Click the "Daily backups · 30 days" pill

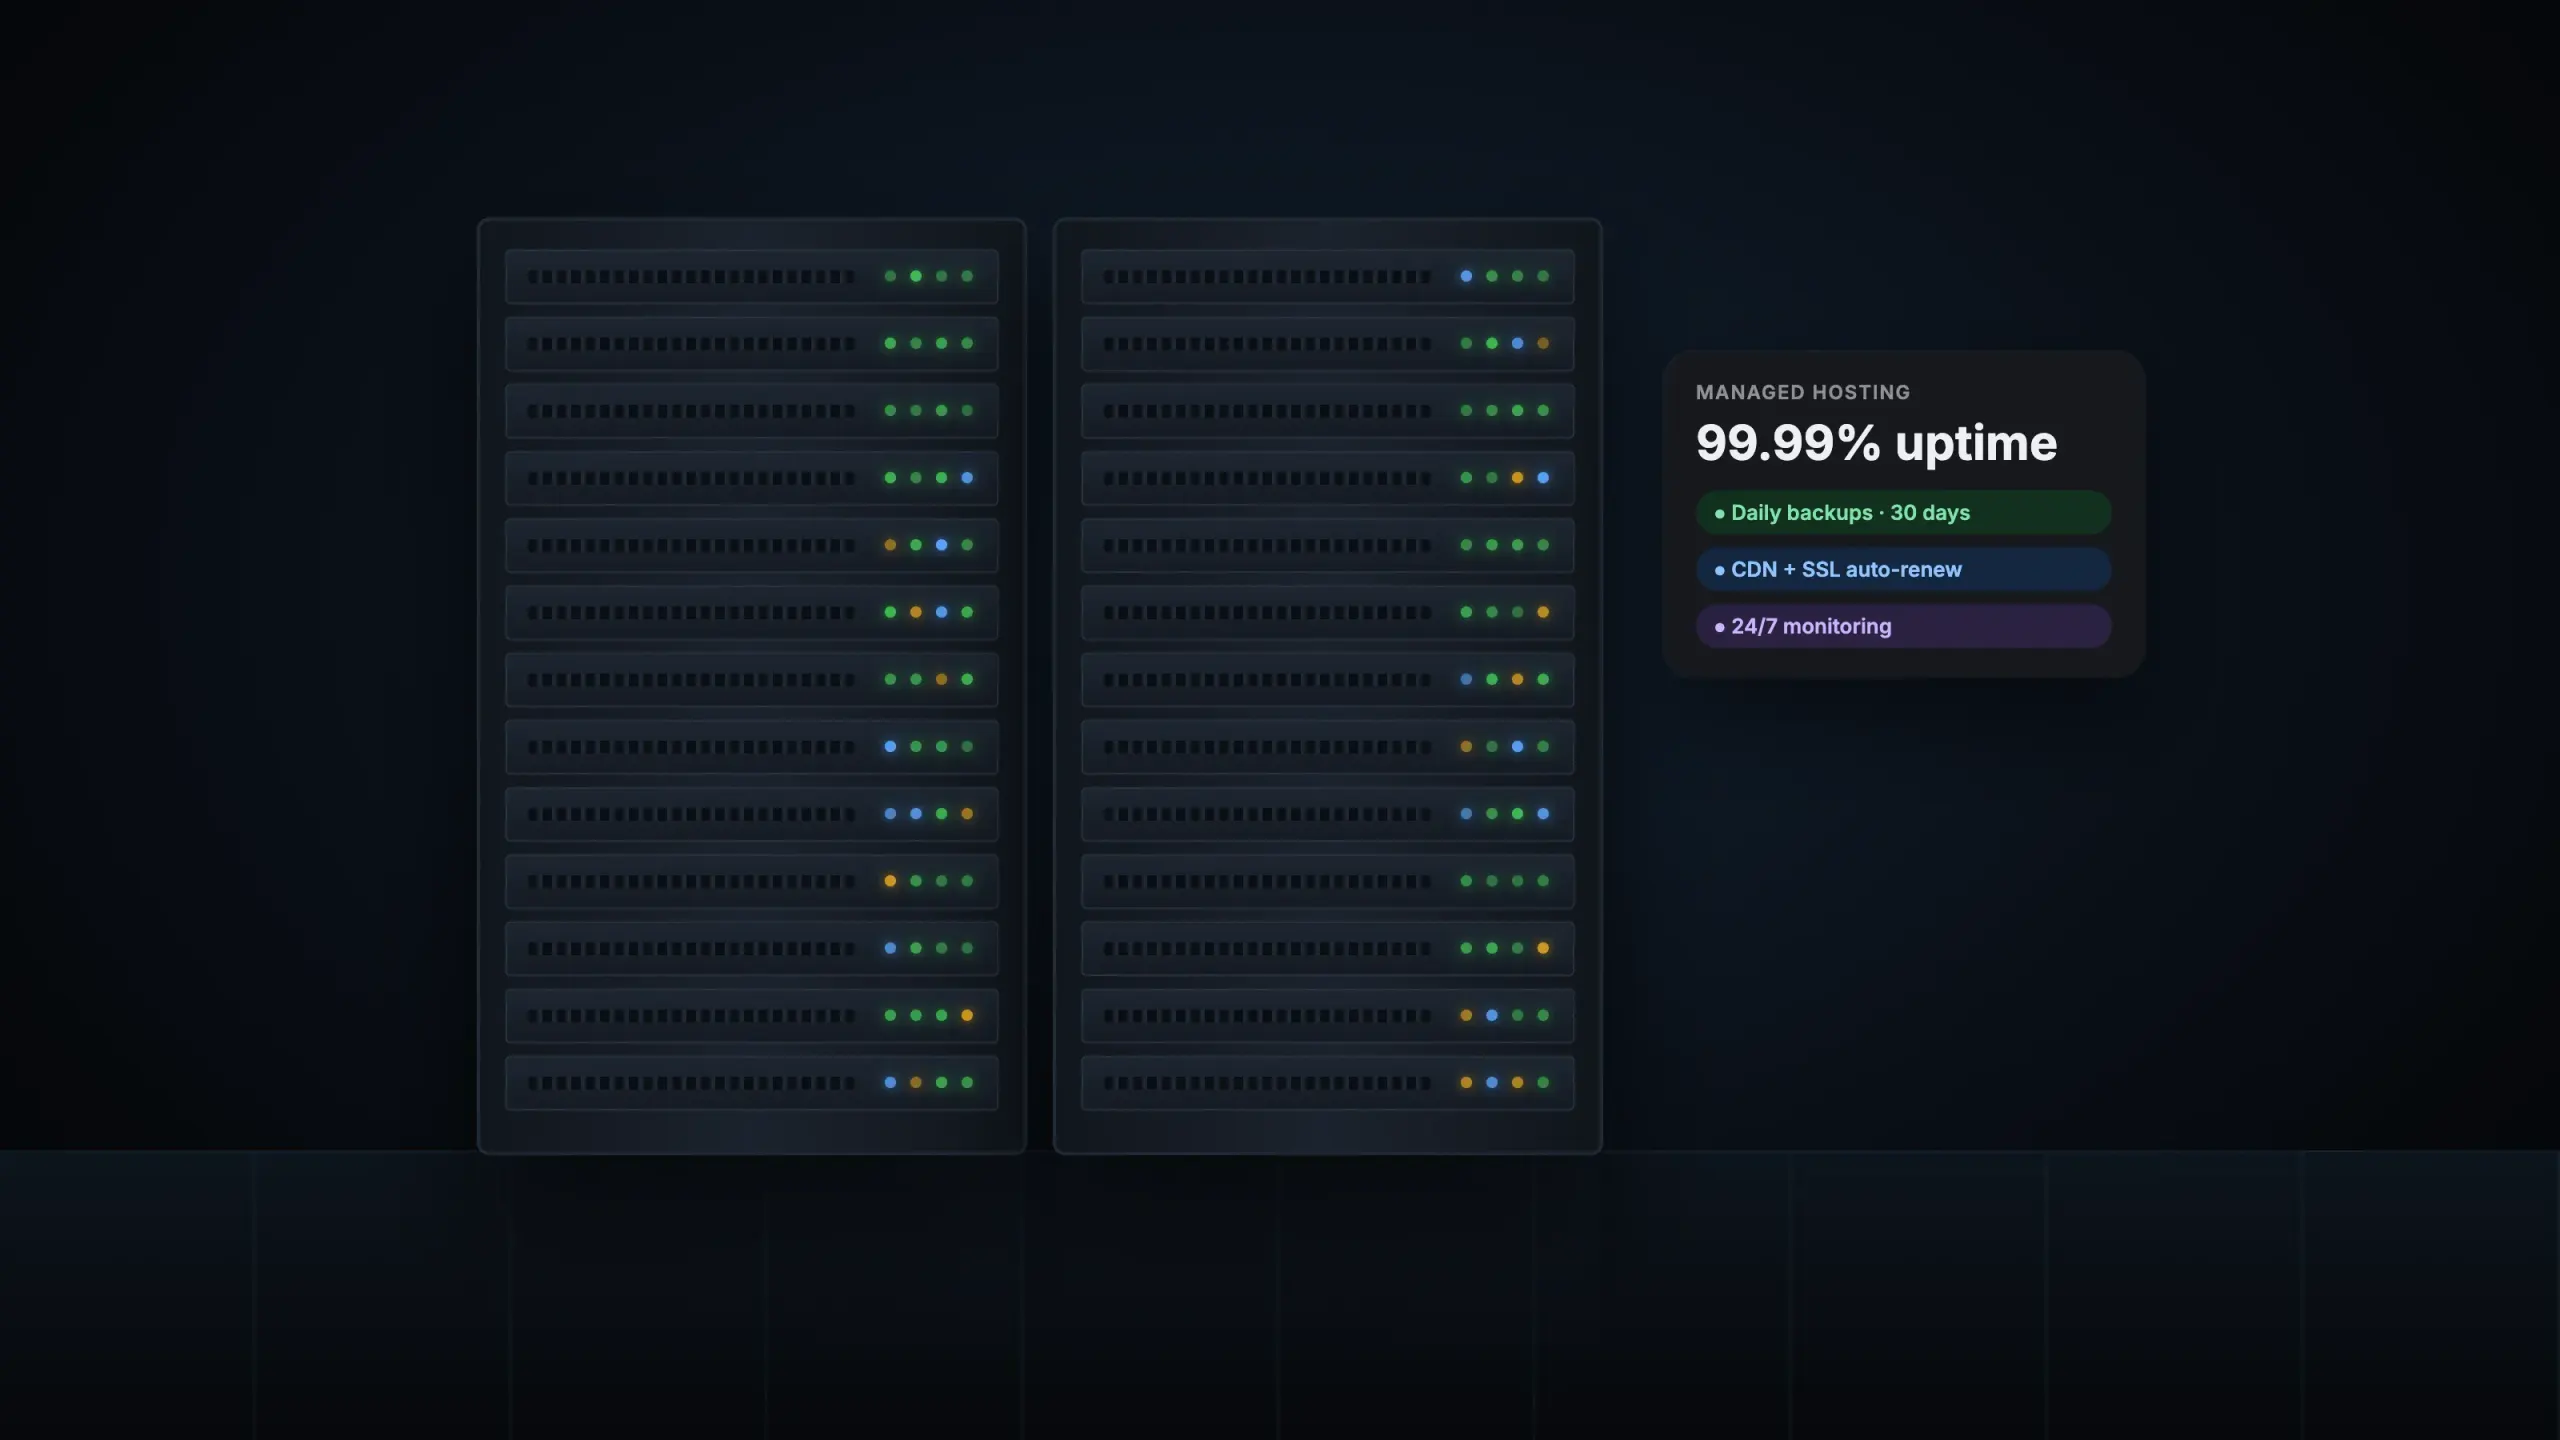[1903, 513]
